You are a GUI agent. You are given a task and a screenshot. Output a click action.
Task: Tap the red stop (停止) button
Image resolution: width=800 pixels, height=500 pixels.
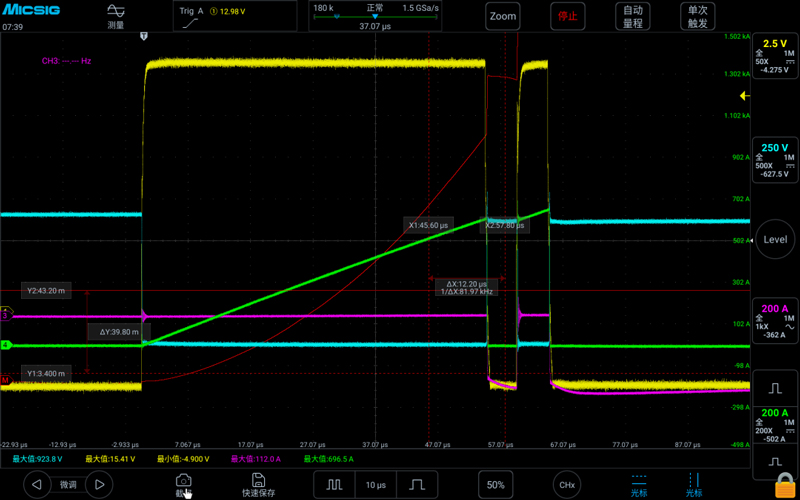coord(567,16)
